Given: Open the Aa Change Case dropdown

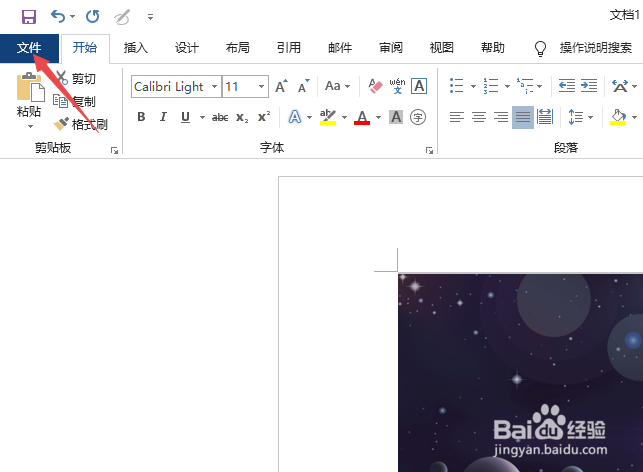Looking at the screenshot, I should coord(337,86).
